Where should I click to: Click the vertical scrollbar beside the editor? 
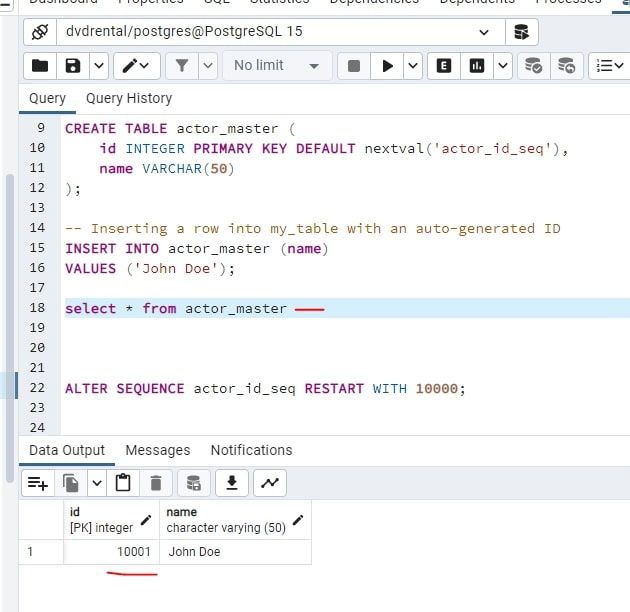10,327
